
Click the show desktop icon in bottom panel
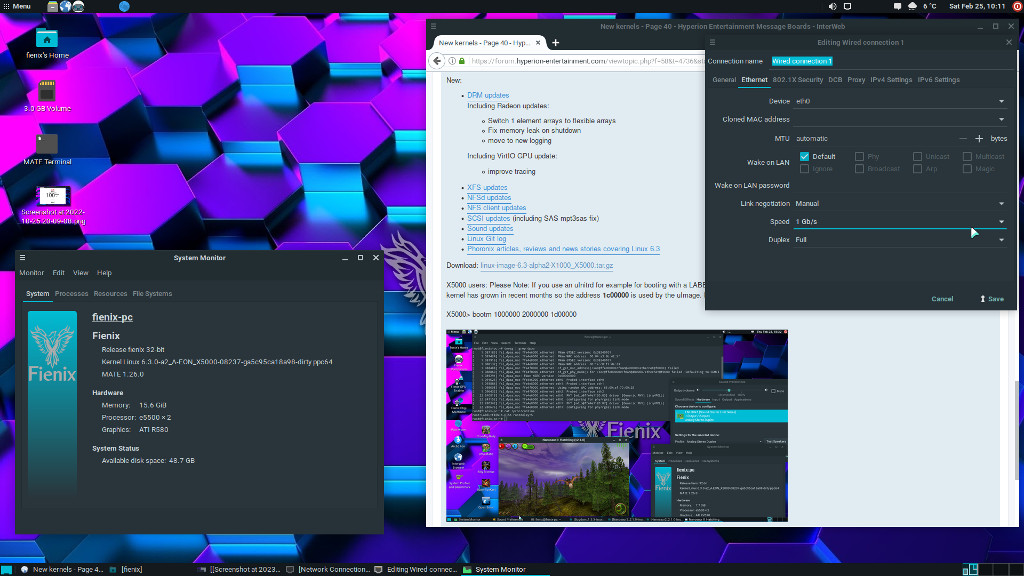pos(7,569)
